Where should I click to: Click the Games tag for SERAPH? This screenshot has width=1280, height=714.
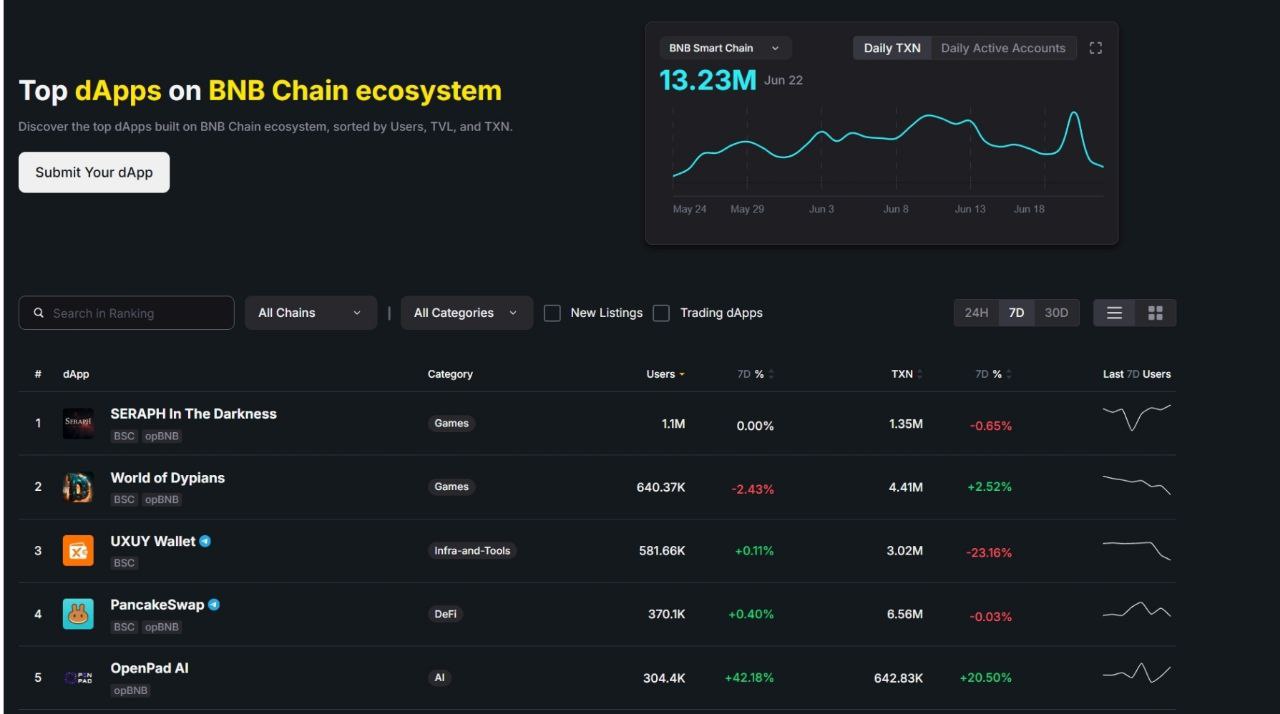pos(452,423)
